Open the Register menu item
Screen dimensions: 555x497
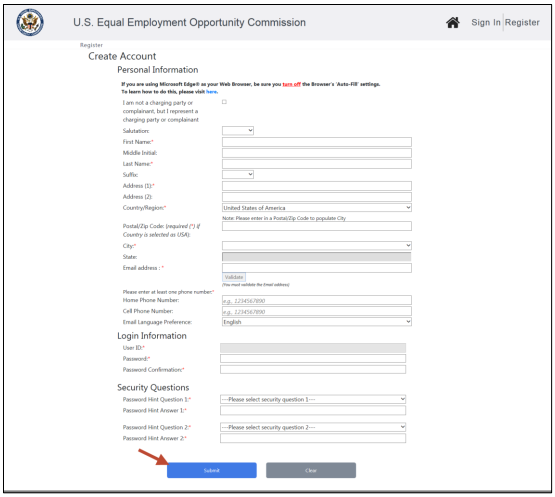522,22
